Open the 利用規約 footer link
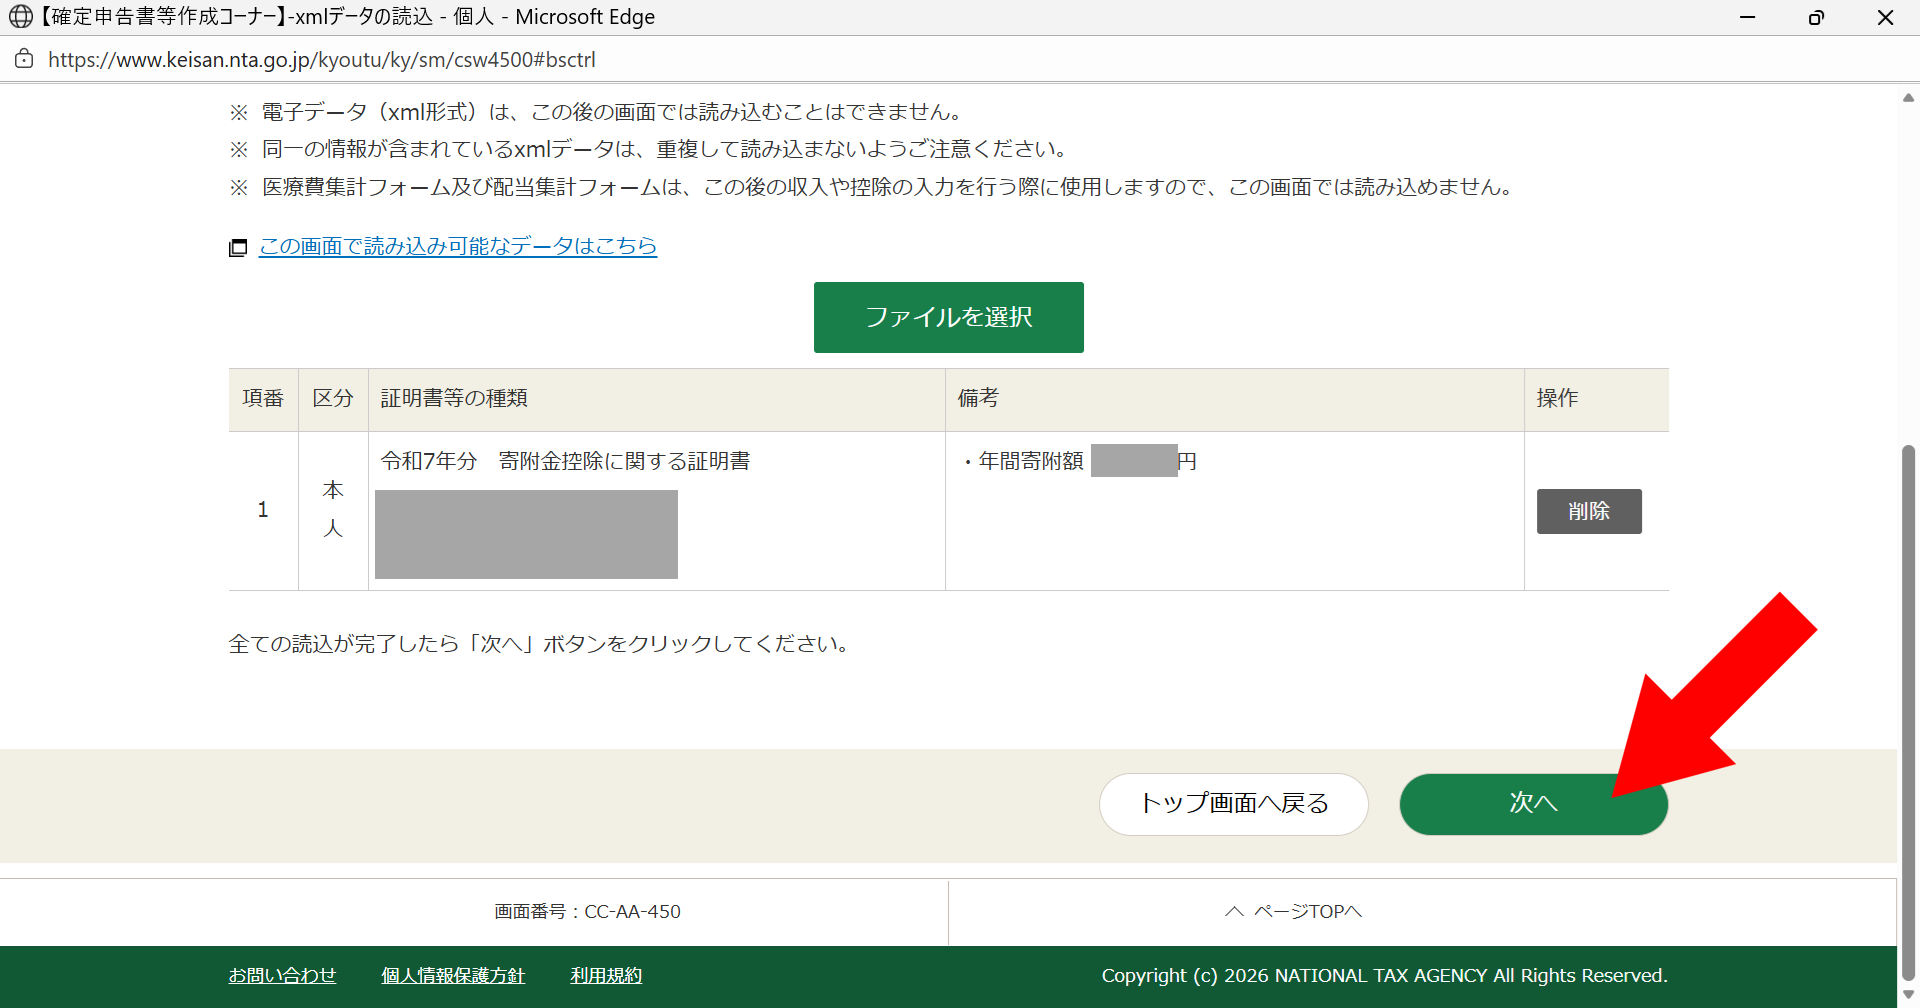 [x=606, y=975]
